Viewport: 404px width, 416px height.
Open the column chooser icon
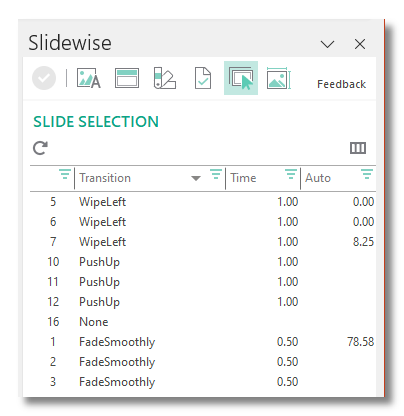[x=358, y=148]
